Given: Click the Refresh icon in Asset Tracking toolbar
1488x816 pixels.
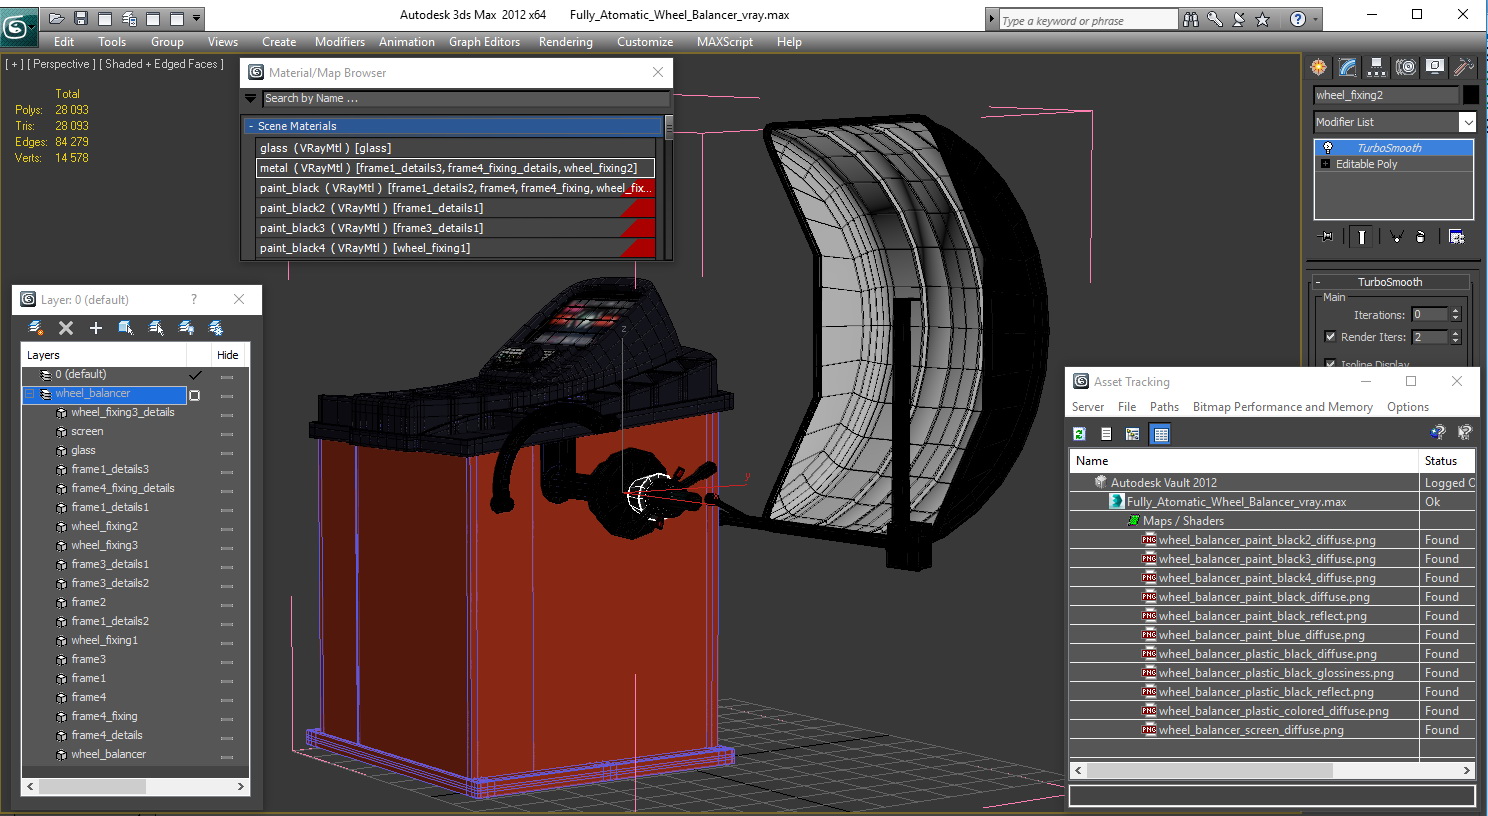Looking at the screenshot, I should coord(1079,434).
